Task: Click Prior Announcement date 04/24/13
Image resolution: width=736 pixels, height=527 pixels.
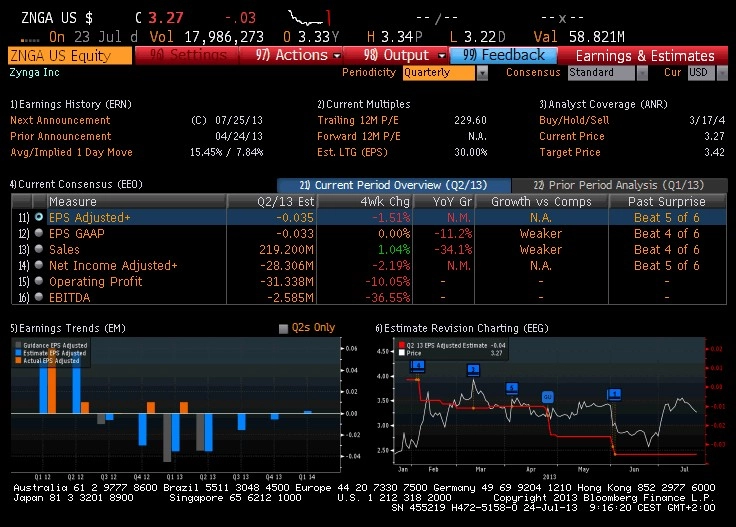Action: coord(239,136)
